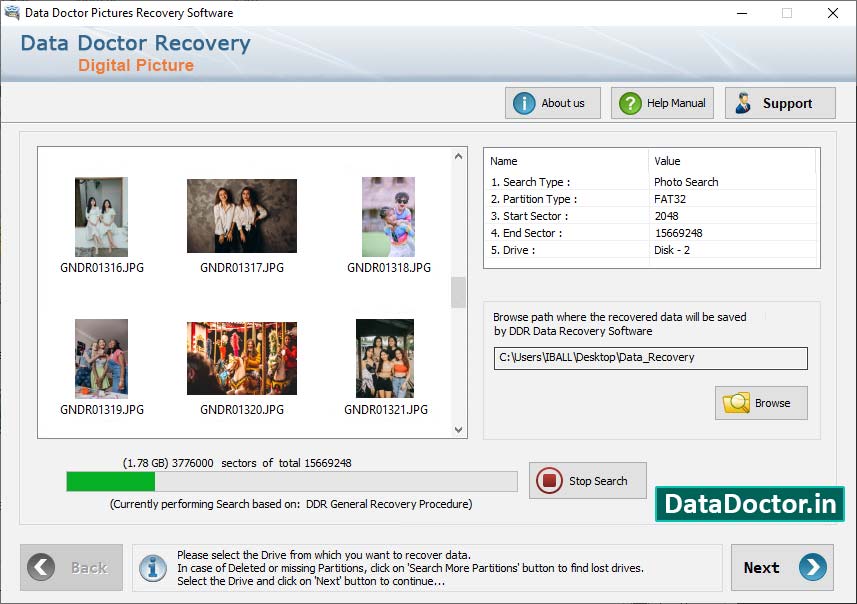Go Back to previous step
The width and height of the screenshot is (857, 604).
click(72, 567)
